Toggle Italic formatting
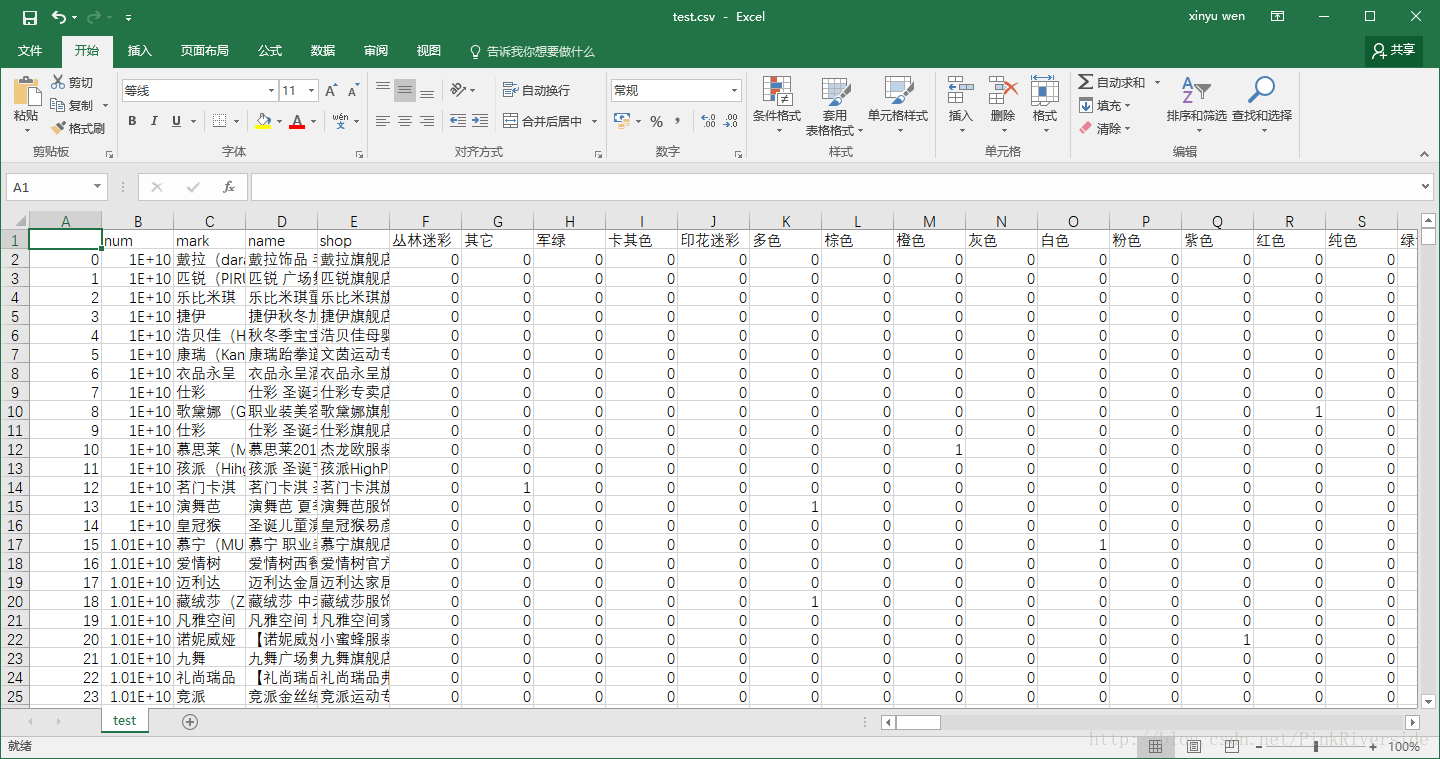 154,121
